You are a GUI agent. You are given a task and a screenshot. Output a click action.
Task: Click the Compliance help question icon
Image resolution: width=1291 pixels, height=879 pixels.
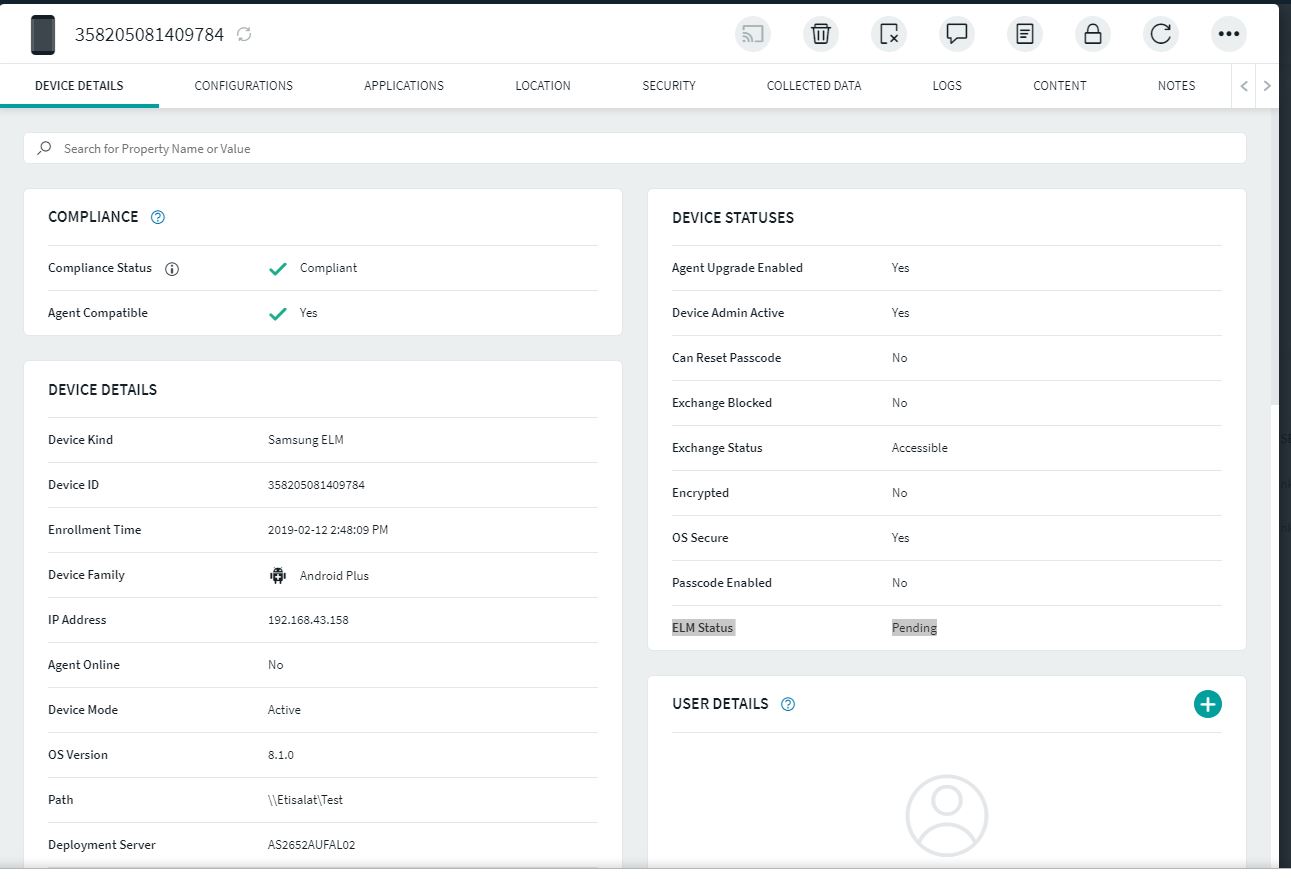coord(157,217)
